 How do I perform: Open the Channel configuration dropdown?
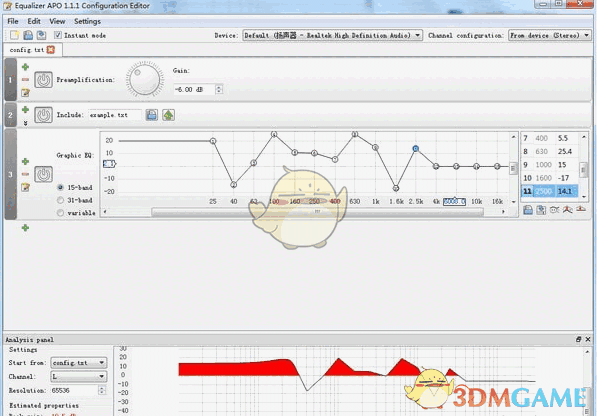tap(550, 35)
